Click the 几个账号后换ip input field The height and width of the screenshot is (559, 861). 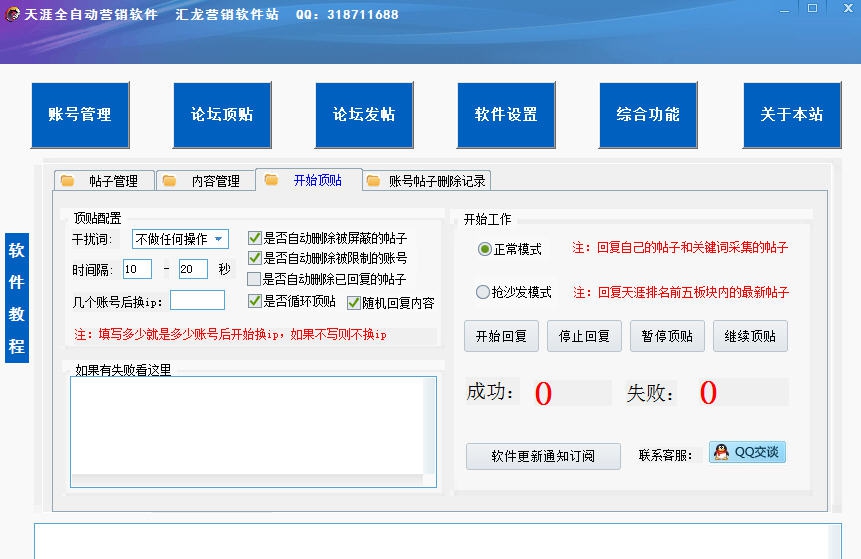[x=197, y=300]
